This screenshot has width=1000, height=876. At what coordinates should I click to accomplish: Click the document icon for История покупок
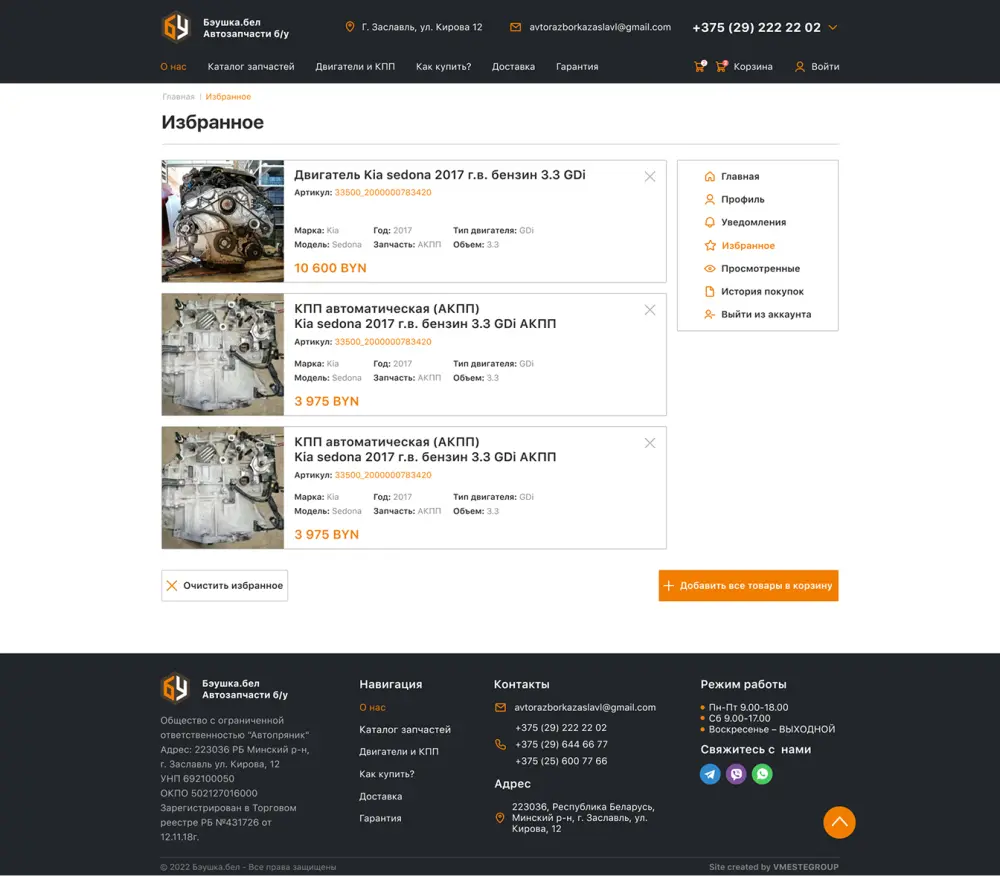710,291
